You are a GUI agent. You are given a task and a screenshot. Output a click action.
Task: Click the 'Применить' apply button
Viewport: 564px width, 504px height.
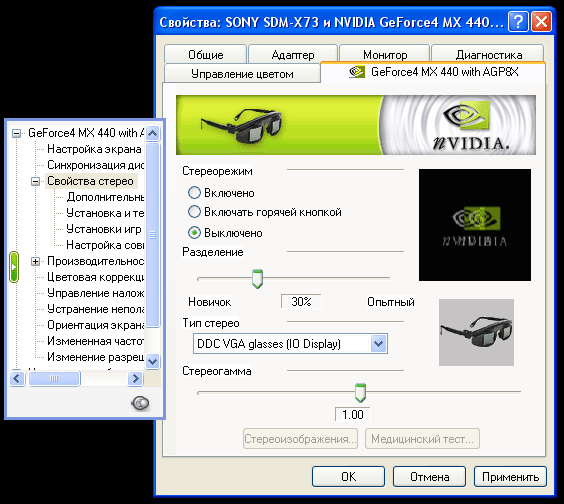coord(510,477)
